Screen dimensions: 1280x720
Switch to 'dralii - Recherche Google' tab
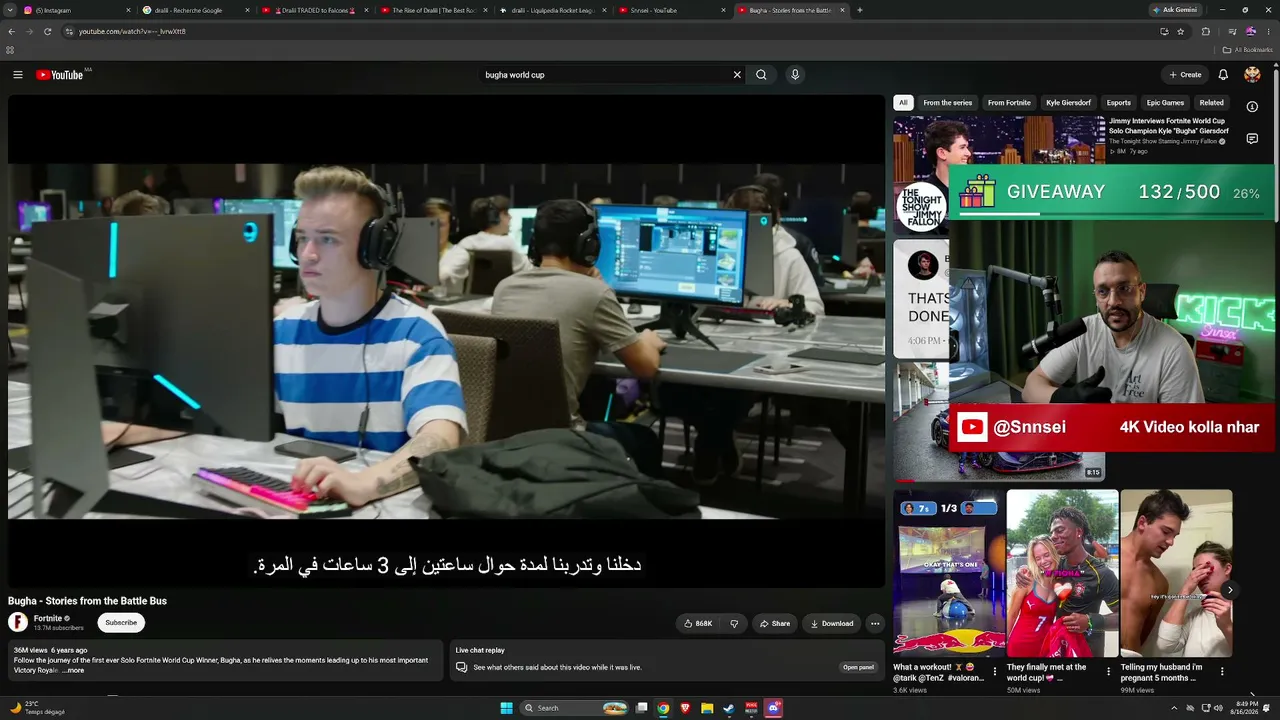click(196, 10)
